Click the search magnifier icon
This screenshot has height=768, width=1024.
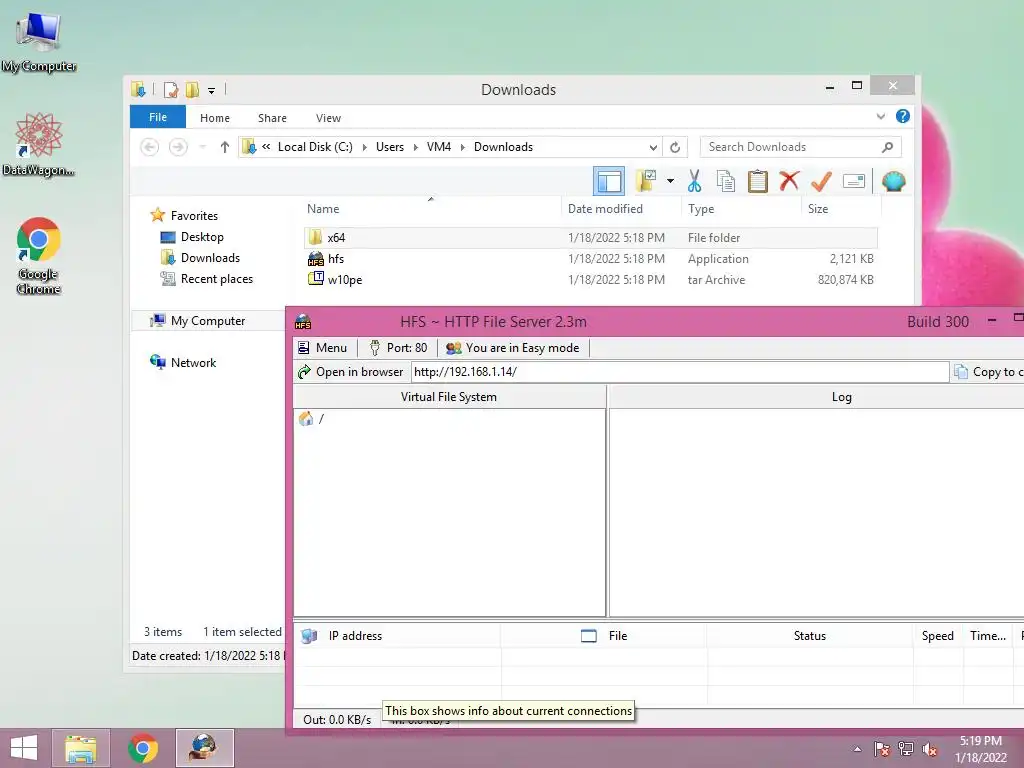(x=887, y=147)
